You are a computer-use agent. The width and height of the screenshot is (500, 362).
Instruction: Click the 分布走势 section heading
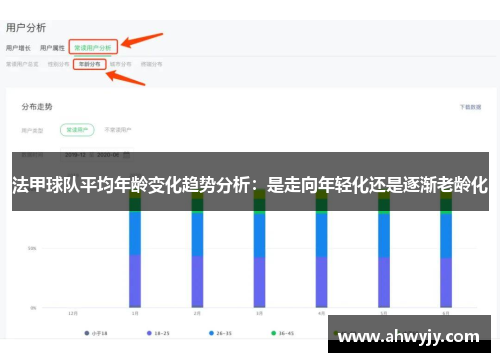coord(37,107)
